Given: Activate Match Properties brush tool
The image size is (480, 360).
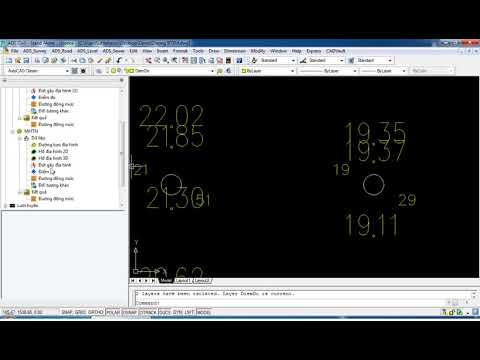Looking at the screenshot, I should tap(100, 60).
